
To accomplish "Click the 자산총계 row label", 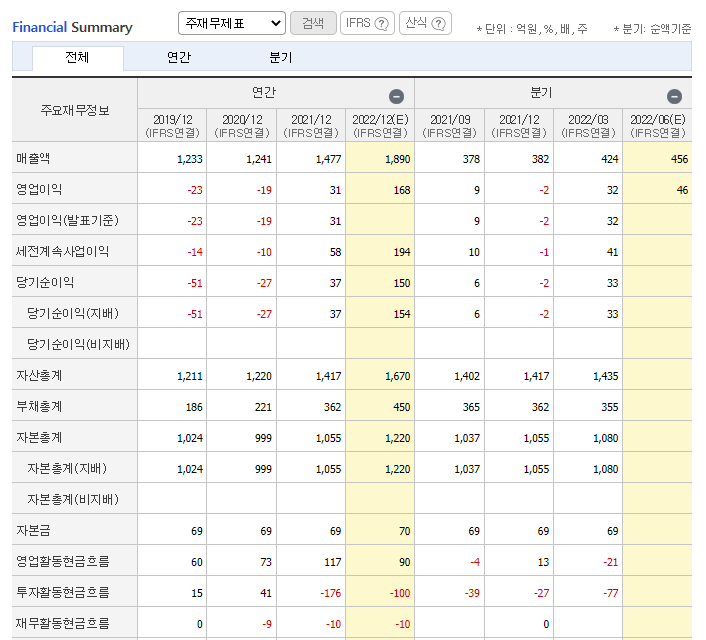I will click(x=39, y=376).
